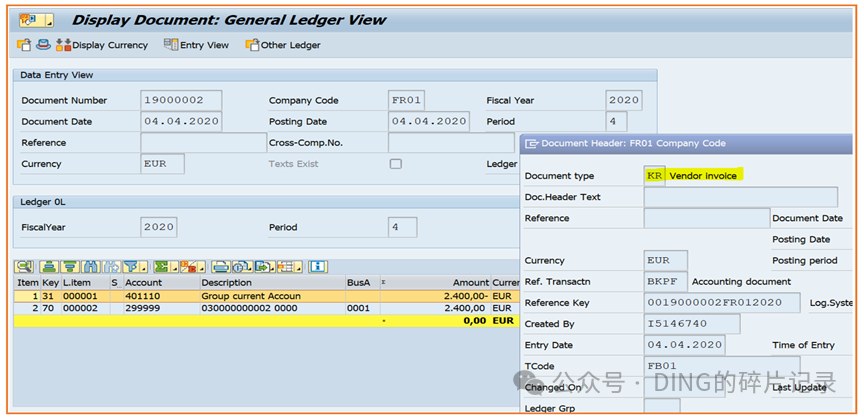
Task: Select account cell 401110
Action: tap(161, 296)
